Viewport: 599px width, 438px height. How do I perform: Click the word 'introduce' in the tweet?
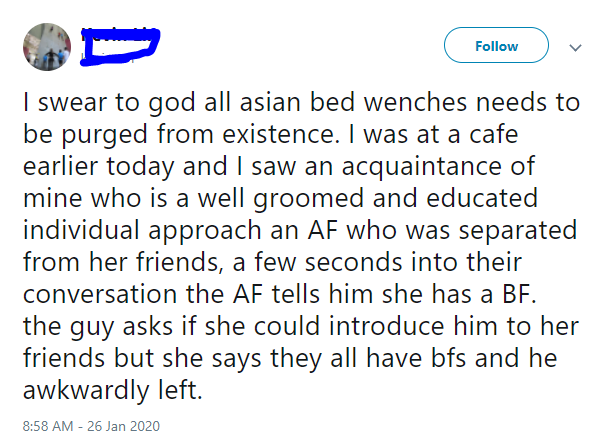[x=387, y=326]
